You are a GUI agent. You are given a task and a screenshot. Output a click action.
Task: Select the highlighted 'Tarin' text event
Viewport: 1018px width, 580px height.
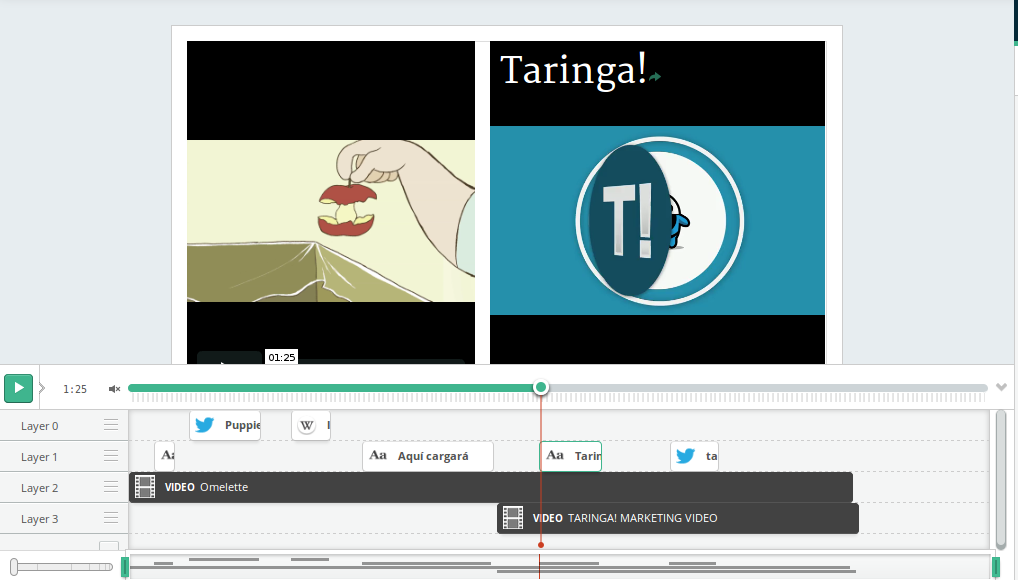(571, 456)
